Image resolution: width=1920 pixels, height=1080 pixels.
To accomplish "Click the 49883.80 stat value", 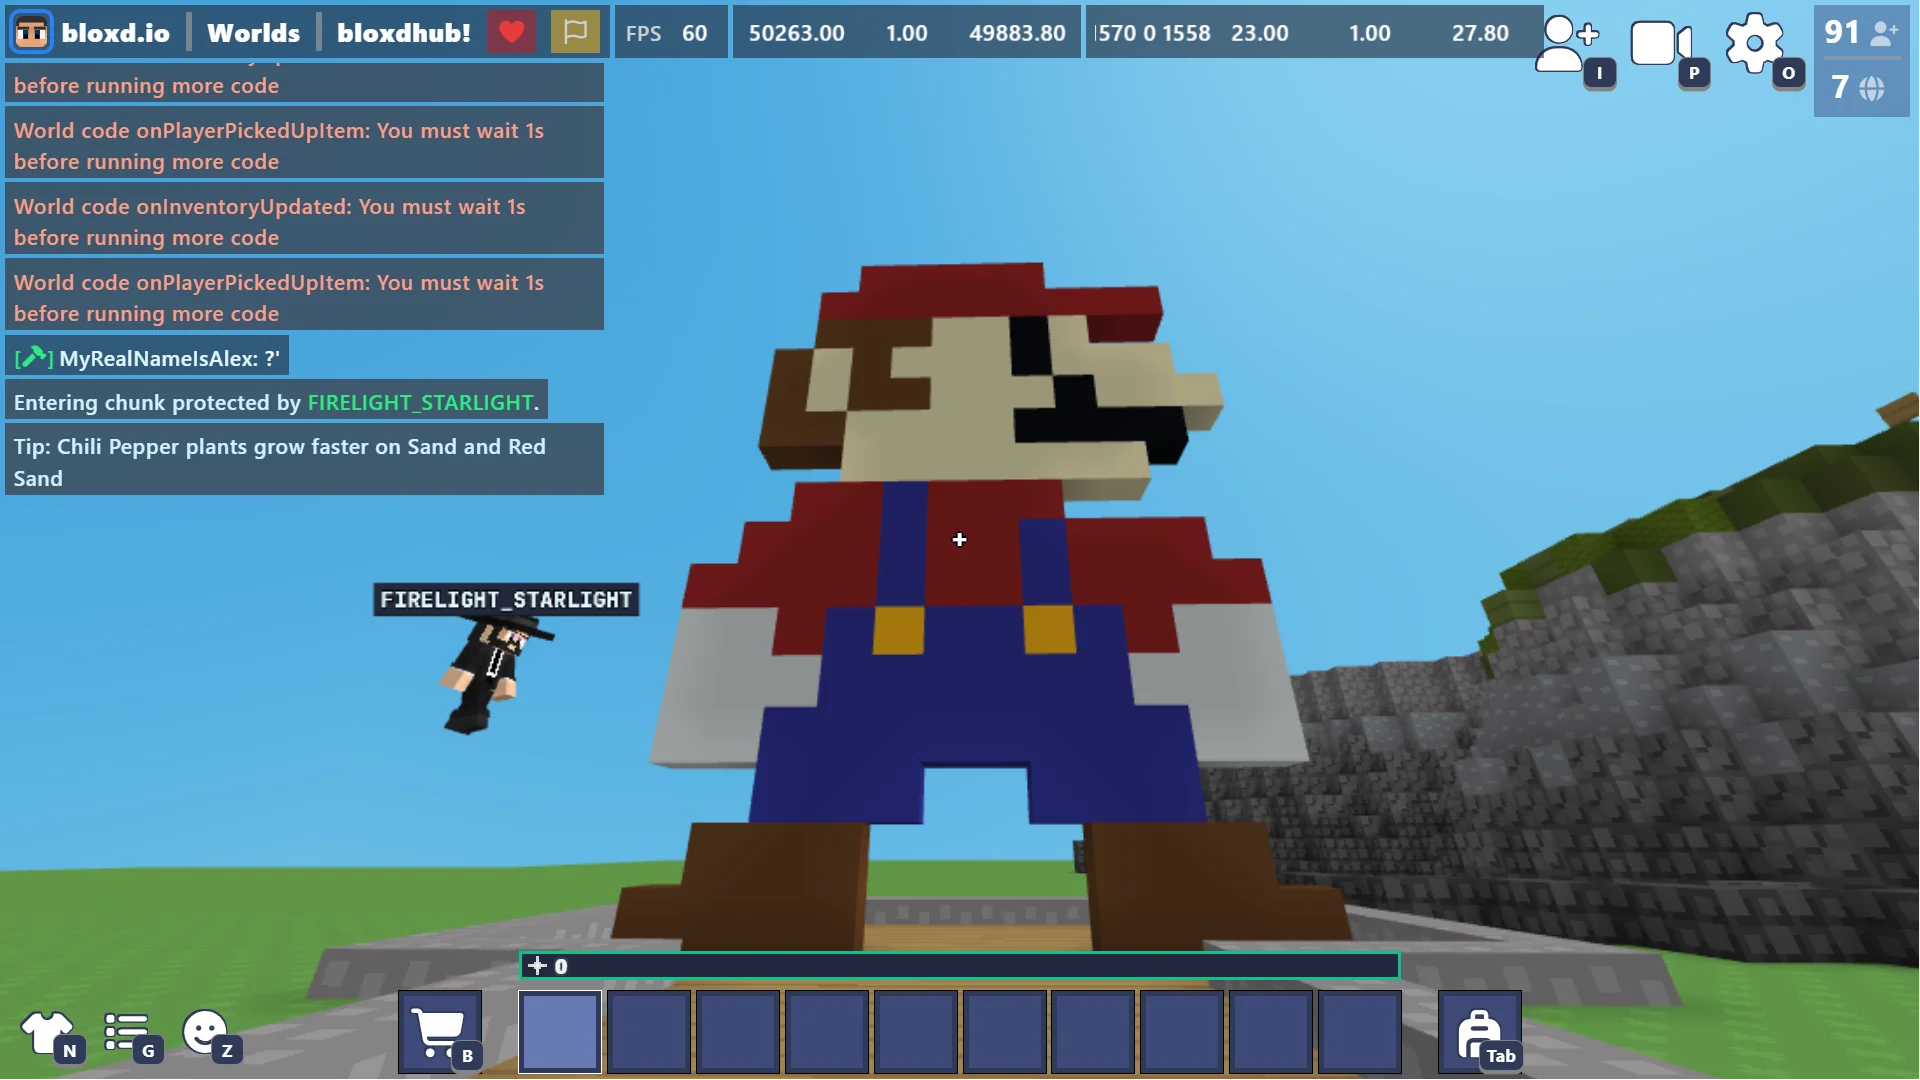I will [1017, 33].
